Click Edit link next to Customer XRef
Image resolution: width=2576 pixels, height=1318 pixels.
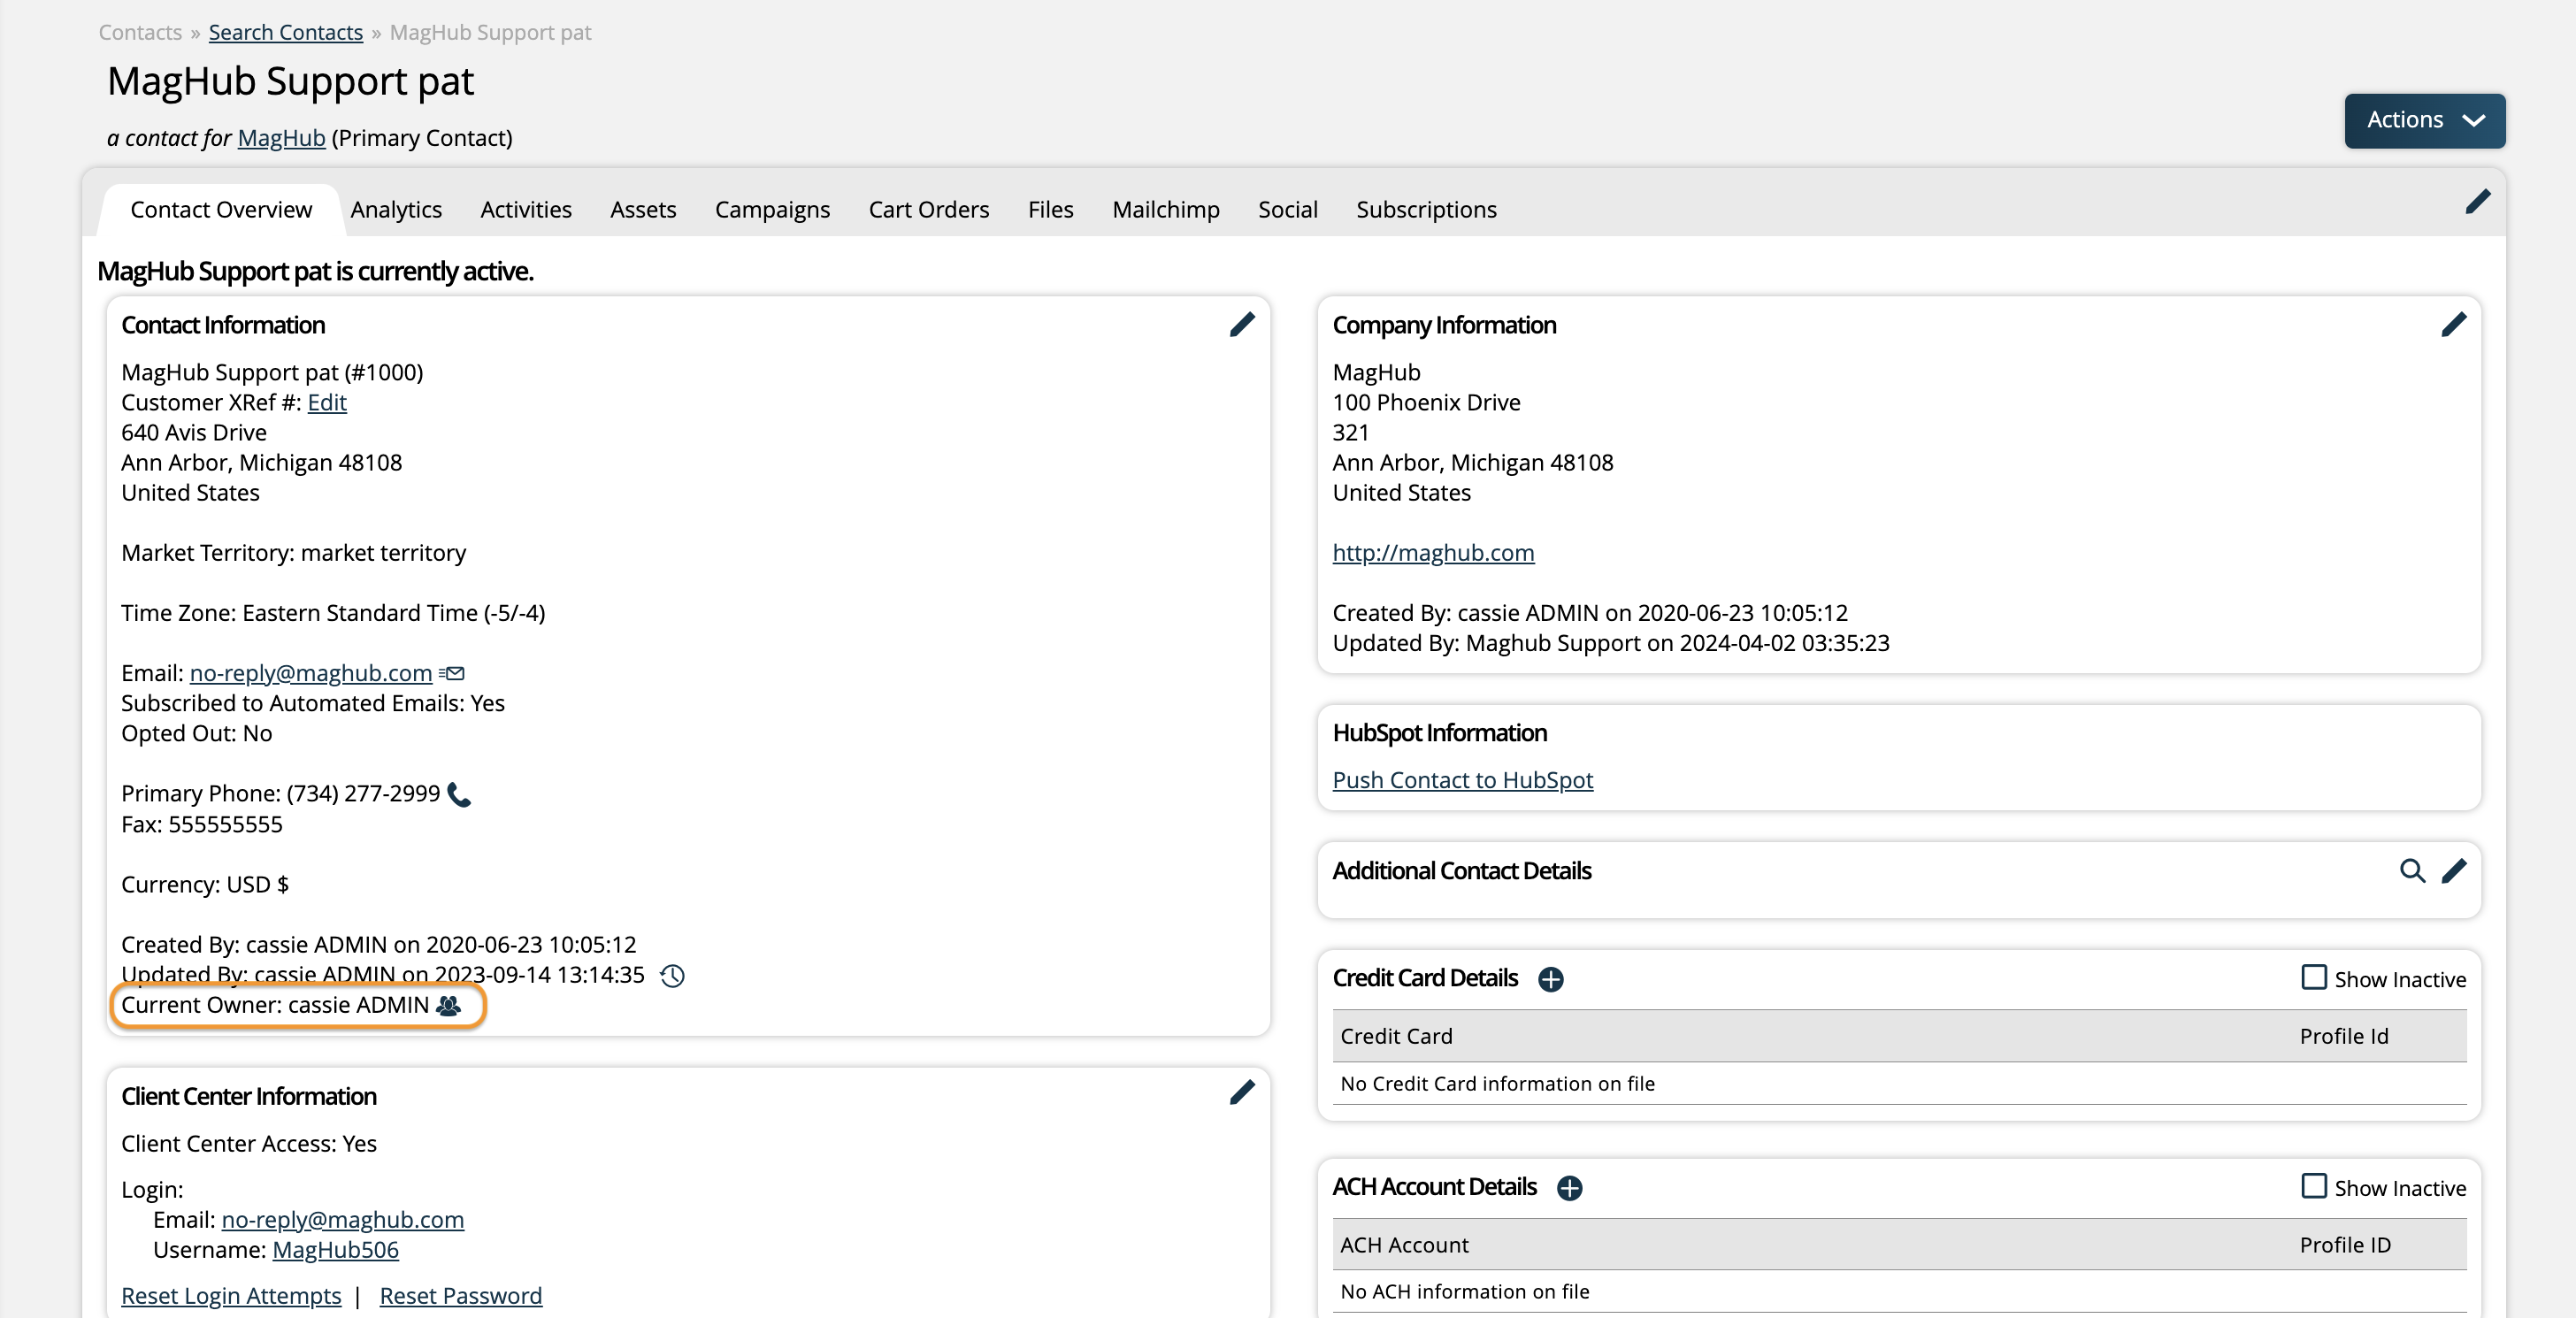click(326, 402)
